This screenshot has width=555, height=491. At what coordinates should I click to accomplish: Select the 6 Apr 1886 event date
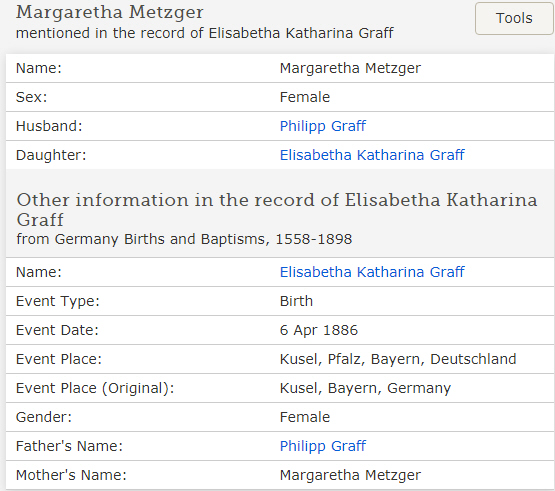(319, 330)
